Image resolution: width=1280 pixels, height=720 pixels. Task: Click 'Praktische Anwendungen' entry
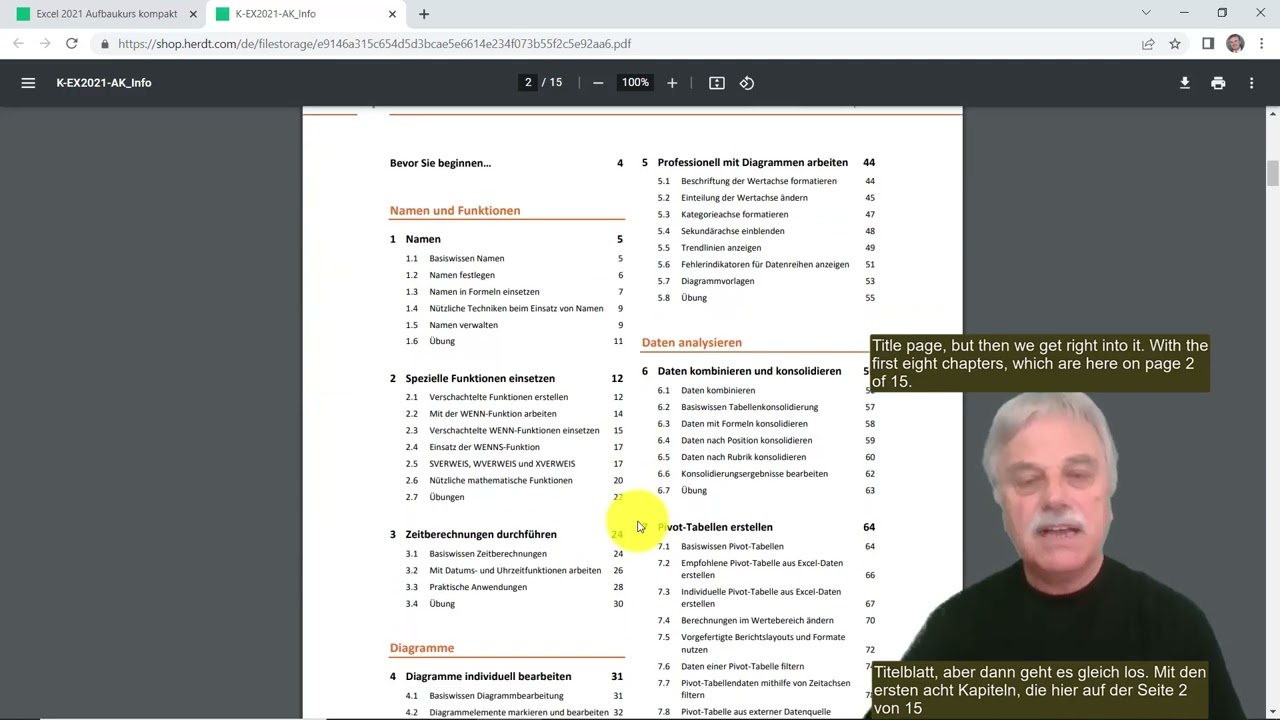point(478,587)
